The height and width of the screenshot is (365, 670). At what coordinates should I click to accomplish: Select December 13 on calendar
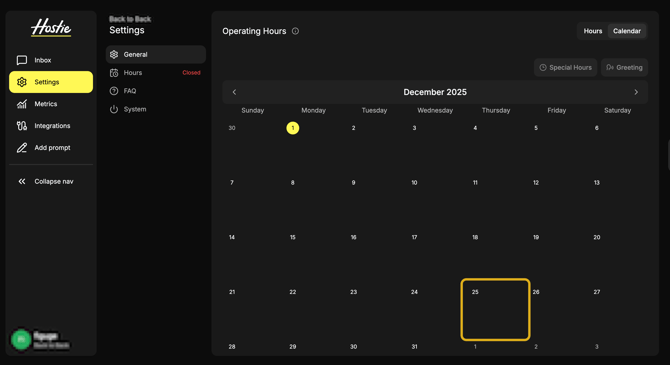(x=597, y=182)
